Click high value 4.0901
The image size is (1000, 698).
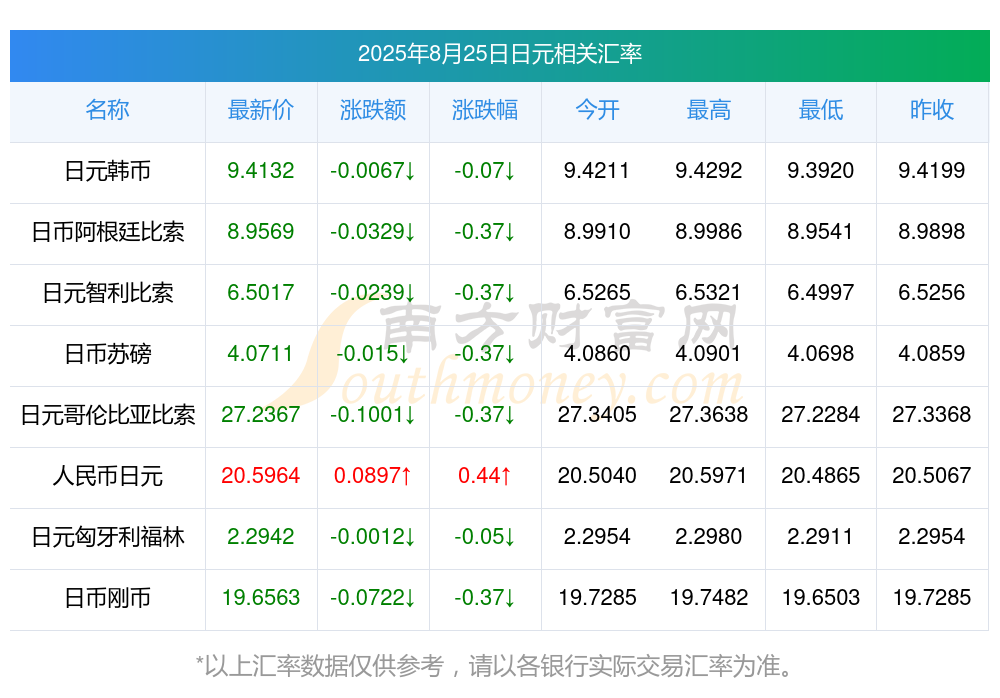708,353
